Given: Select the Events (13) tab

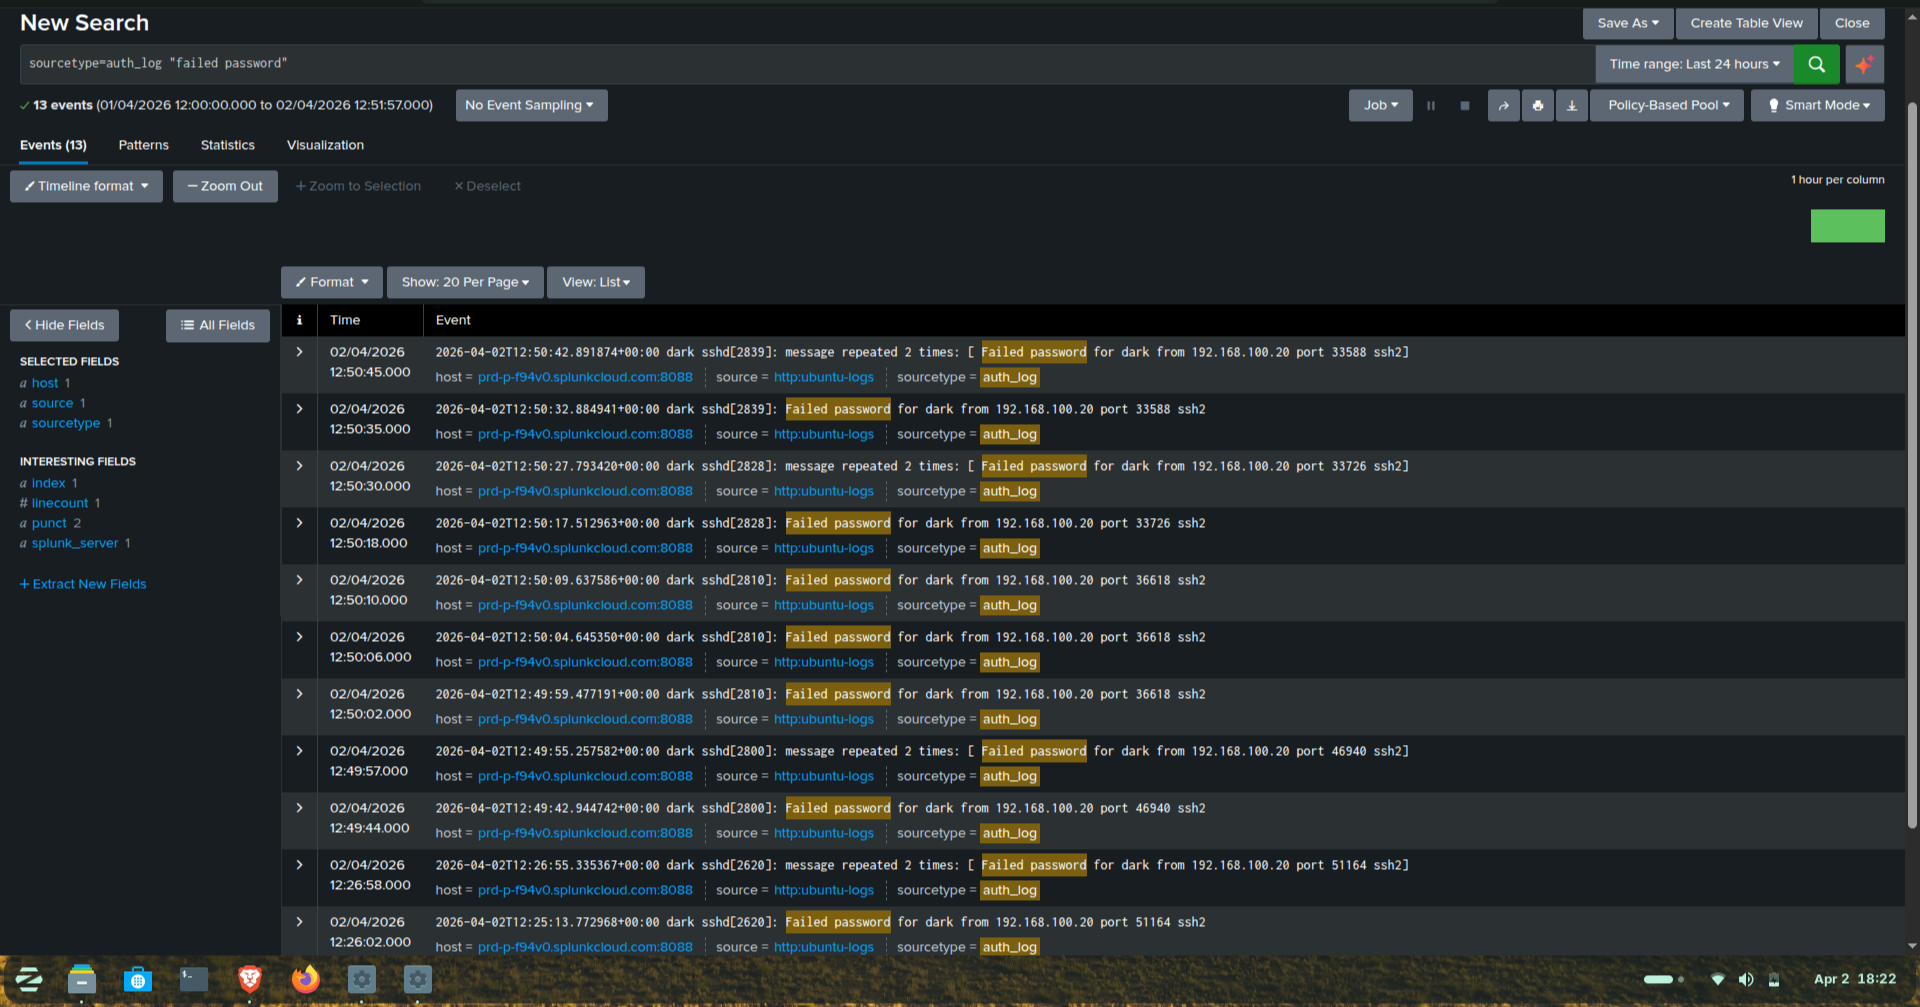Looking at the screenshot, I should (54, 145).
